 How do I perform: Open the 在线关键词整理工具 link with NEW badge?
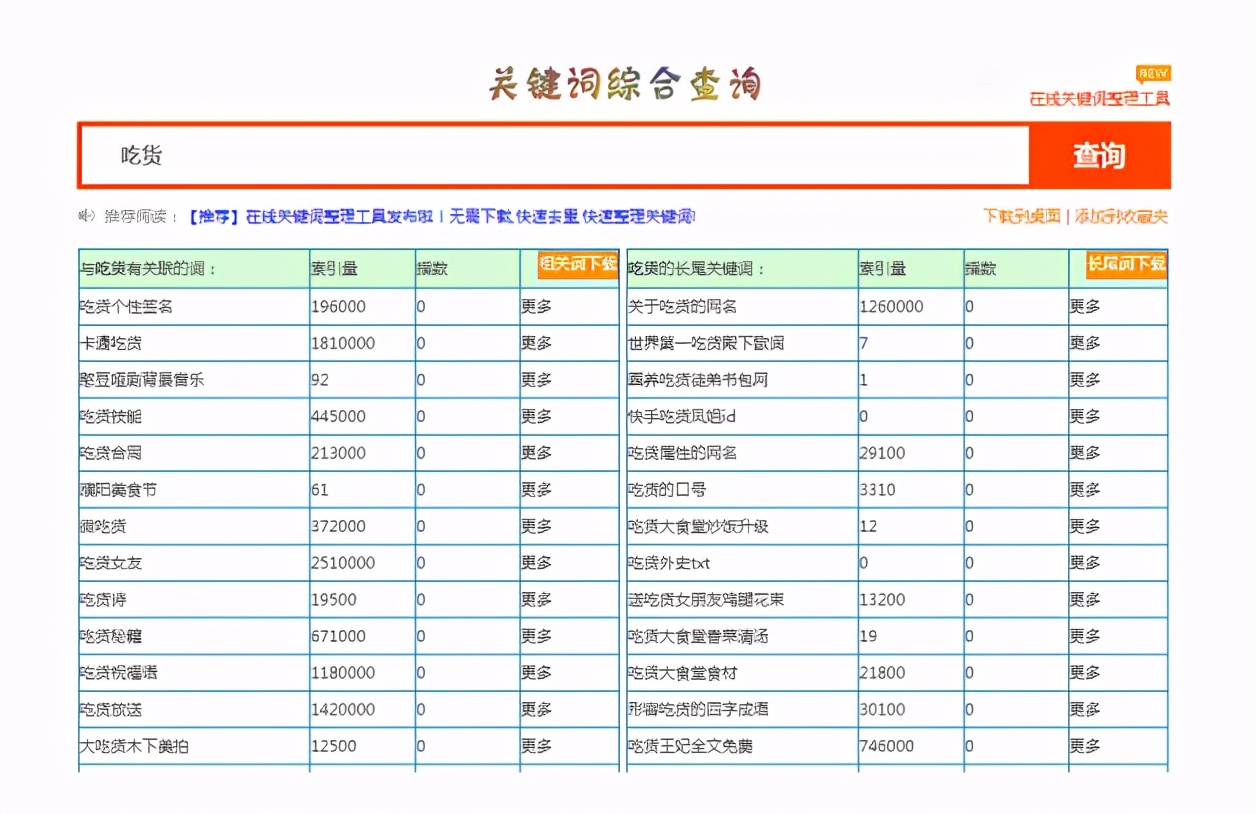coord(1101,97)
